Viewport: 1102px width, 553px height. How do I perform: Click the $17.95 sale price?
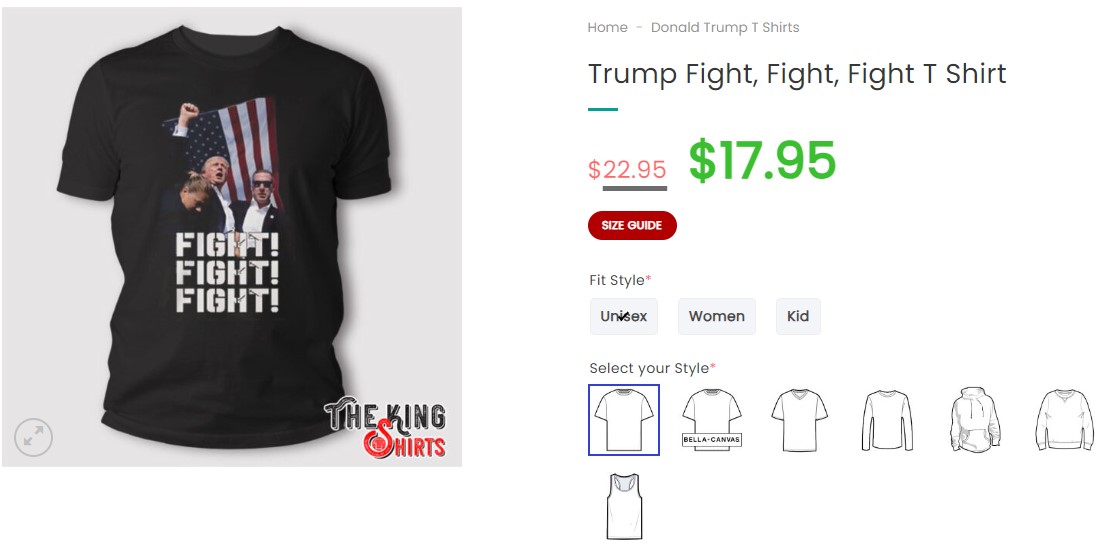(x=762, y=160)
